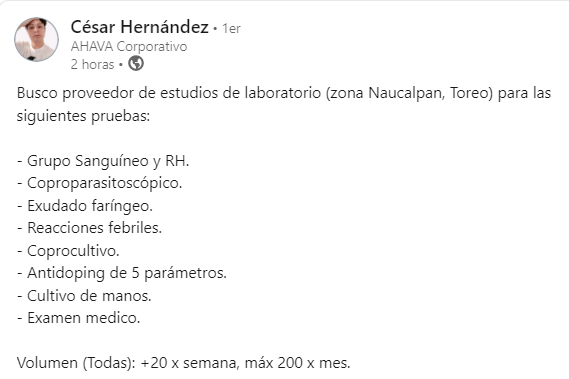The height and width of the screenshot is (379, 569).
Task: Click the 'siguientes pruebas:' text line
Action: point(83,116)
